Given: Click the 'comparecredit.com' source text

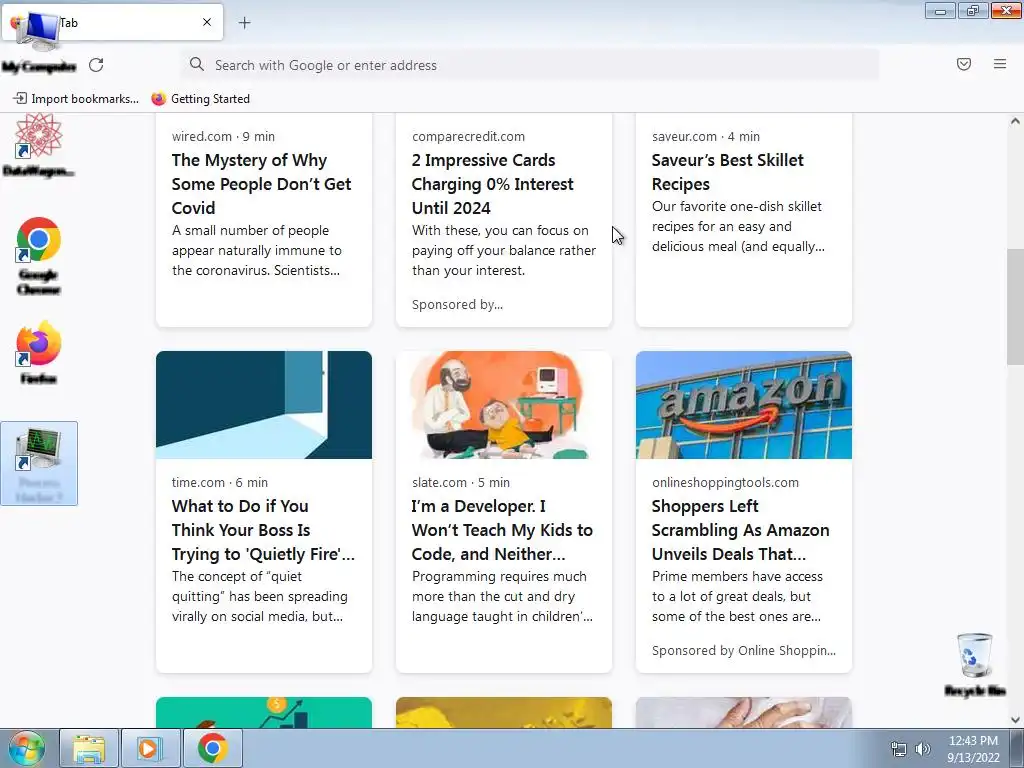Looking at the screenshot, I should point(468,136).
